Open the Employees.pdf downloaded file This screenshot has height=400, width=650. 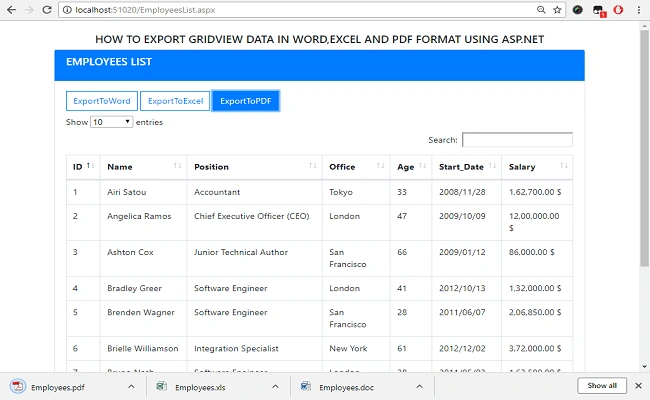pyautogui.click(x=58, y=387)
